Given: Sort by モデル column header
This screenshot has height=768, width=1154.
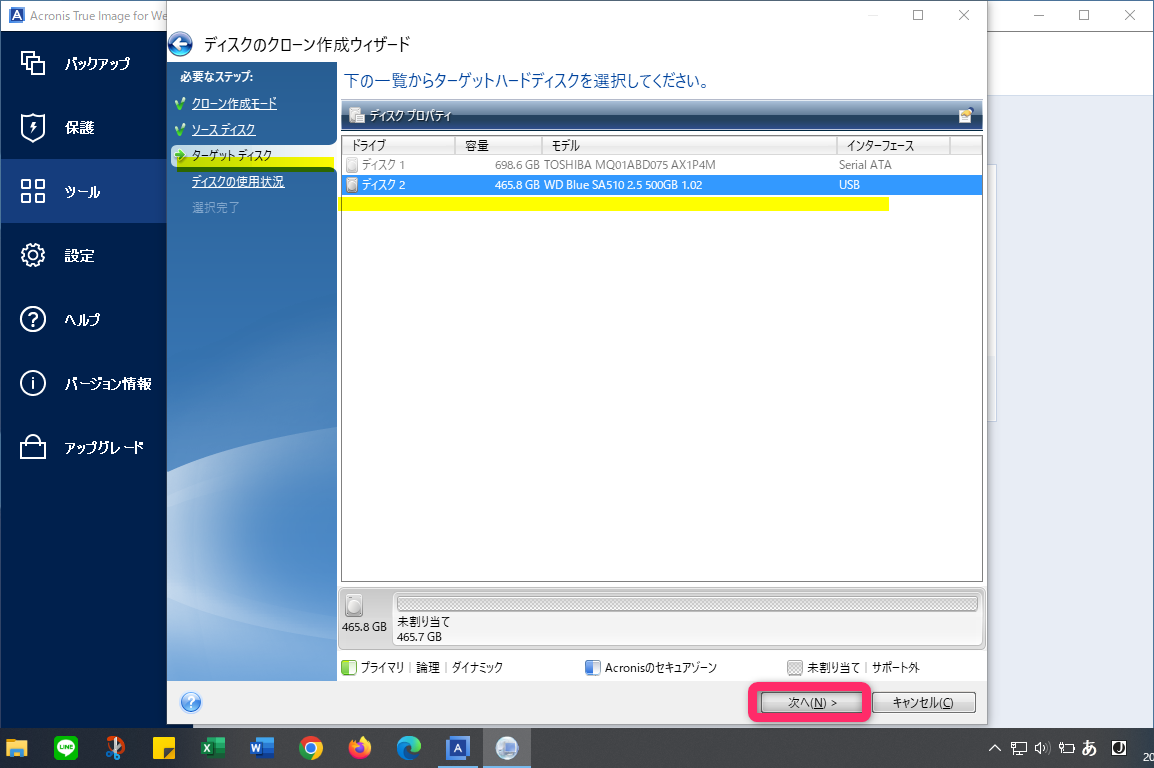Looking at the screenshot, I should coord(689,145).
